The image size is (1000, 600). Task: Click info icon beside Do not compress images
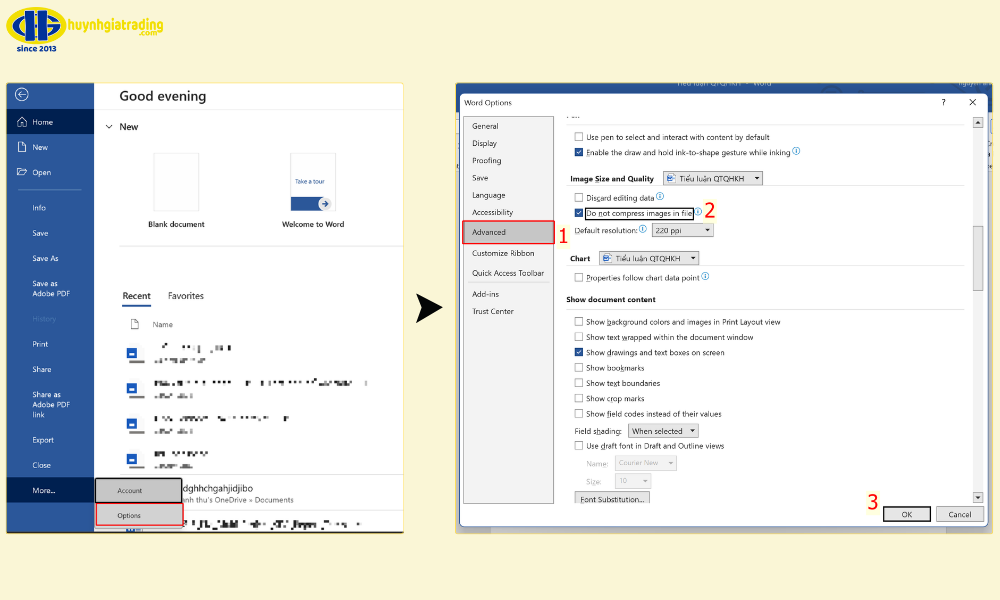click(x=698, y=212)
